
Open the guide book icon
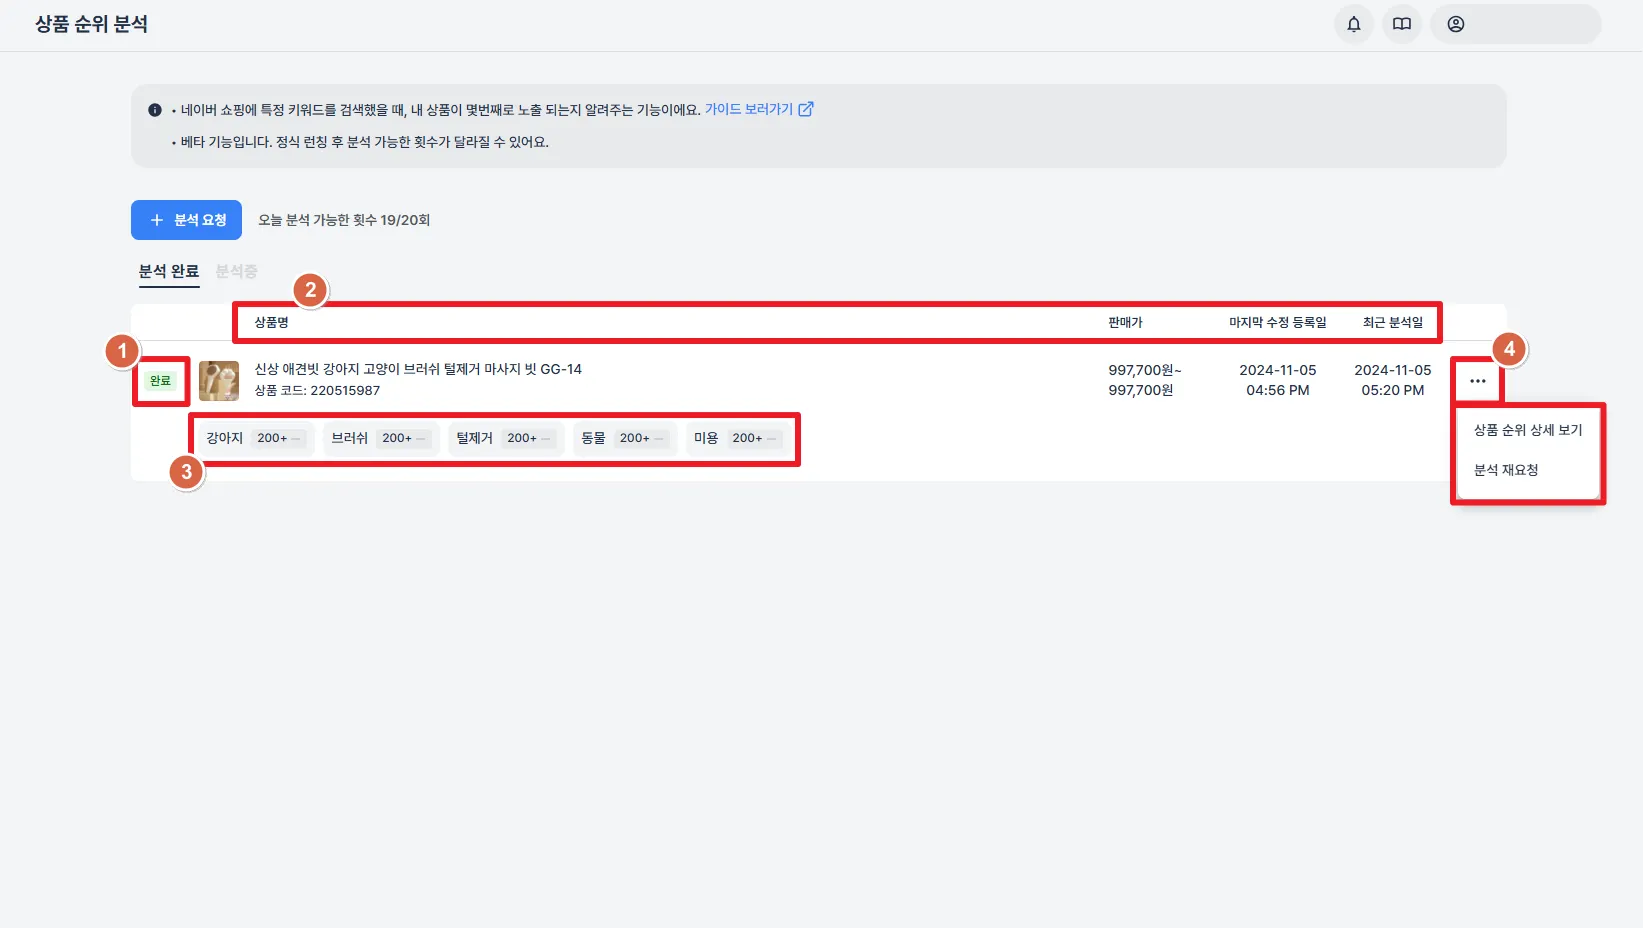[1402, 24]
